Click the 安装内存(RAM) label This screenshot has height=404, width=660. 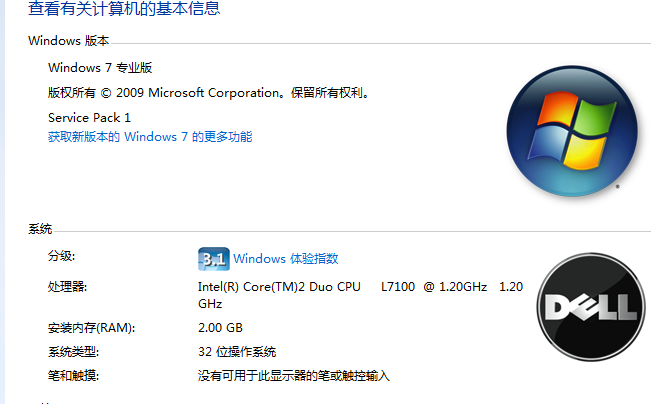[91, 328]
